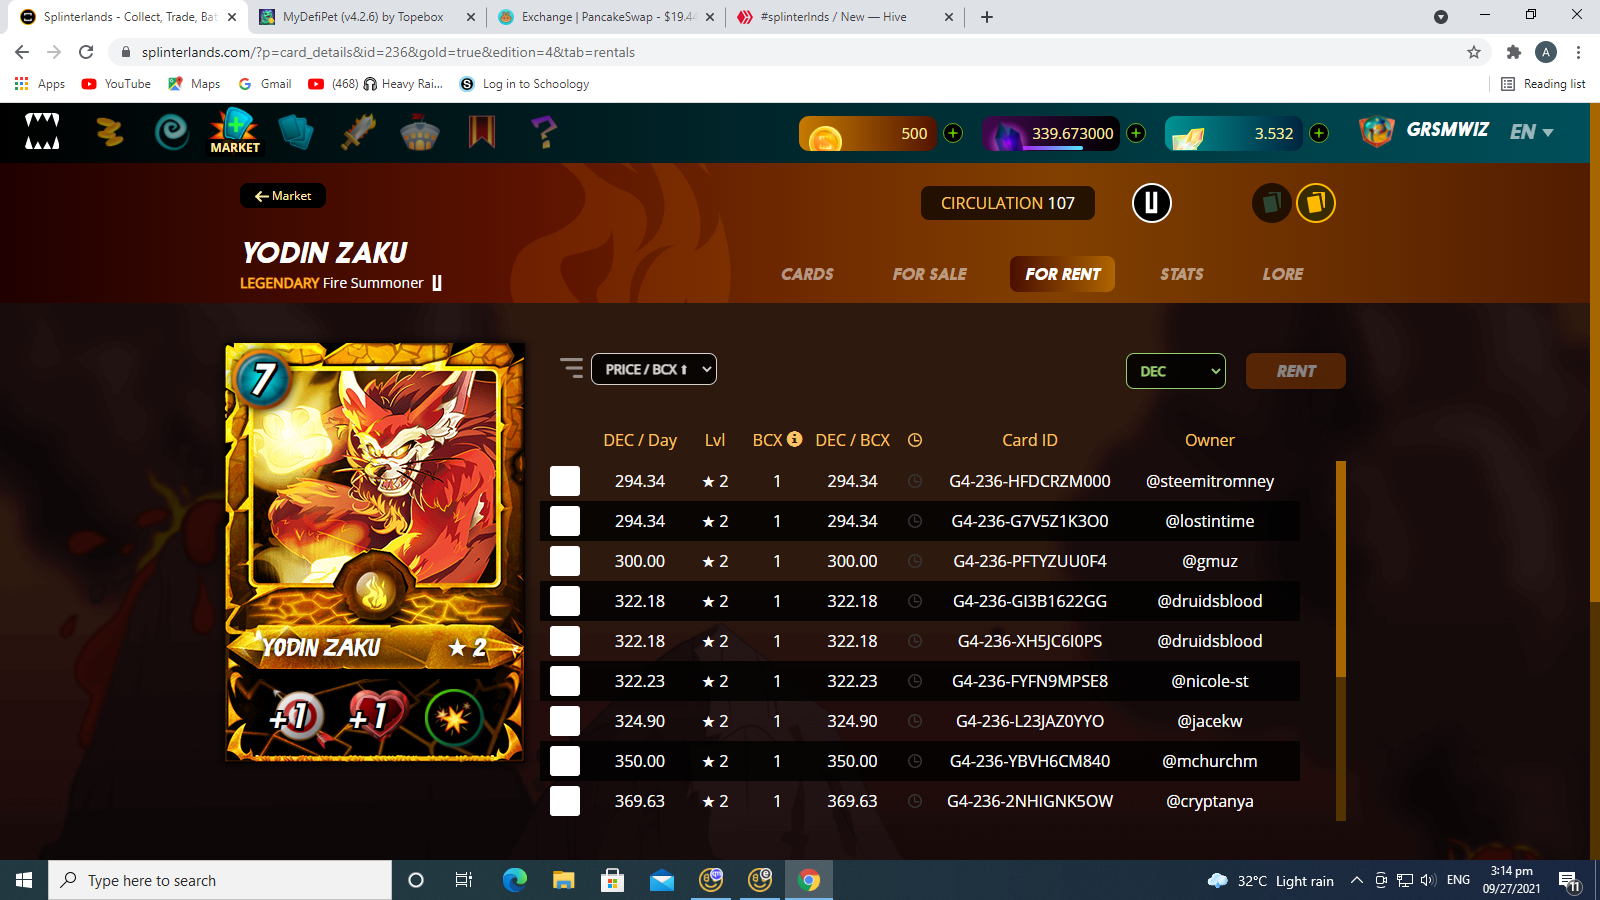Open File Explorer from the taskbar
The image size is (1600, 900).
pyautogui.click(x=564, y=880)
